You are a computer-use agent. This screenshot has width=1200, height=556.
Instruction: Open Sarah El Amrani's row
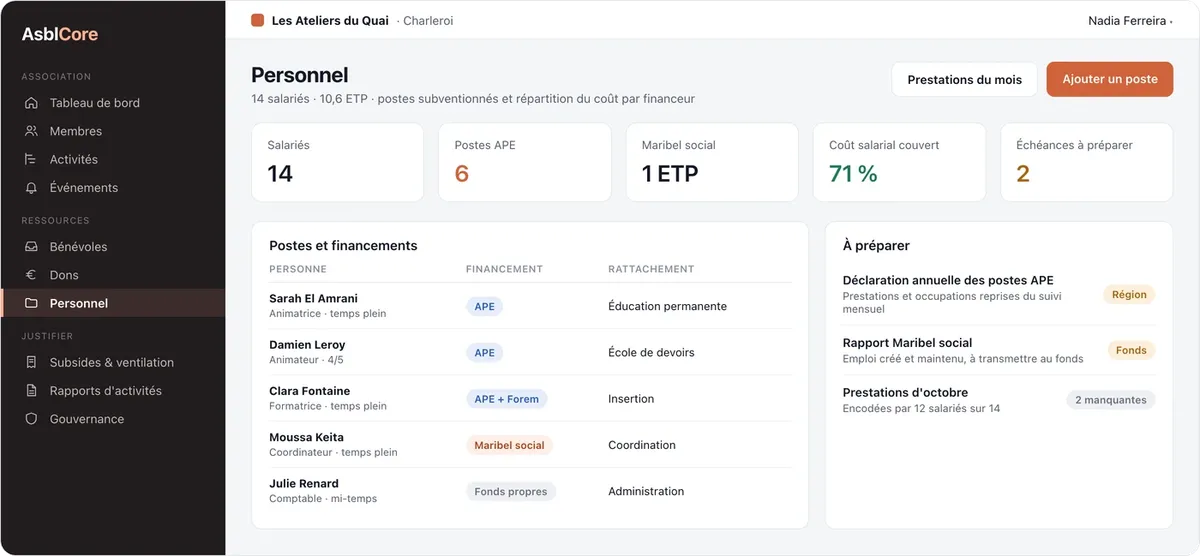[x=530, y=306]
